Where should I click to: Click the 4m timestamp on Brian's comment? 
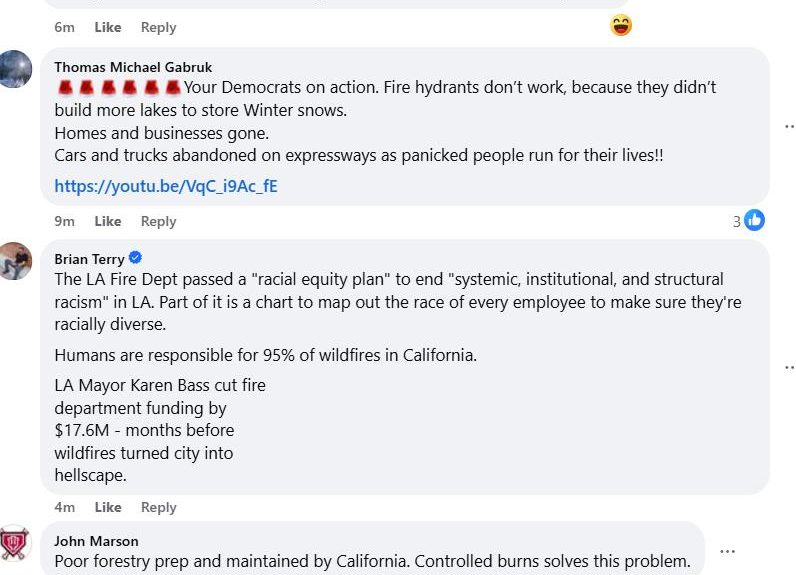tap(64, 507)
